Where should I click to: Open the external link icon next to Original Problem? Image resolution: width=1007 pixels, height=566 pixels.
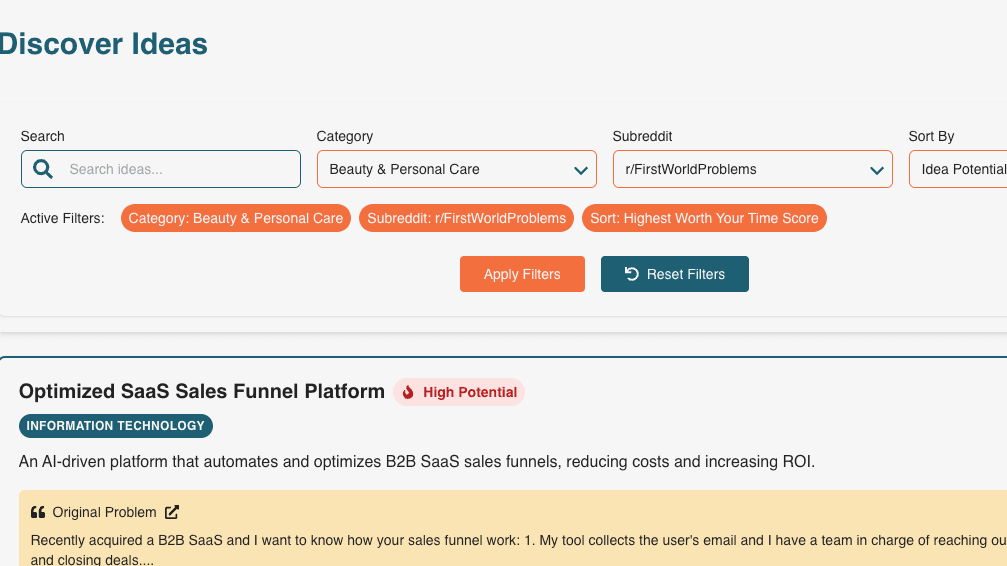click(172, 512)
